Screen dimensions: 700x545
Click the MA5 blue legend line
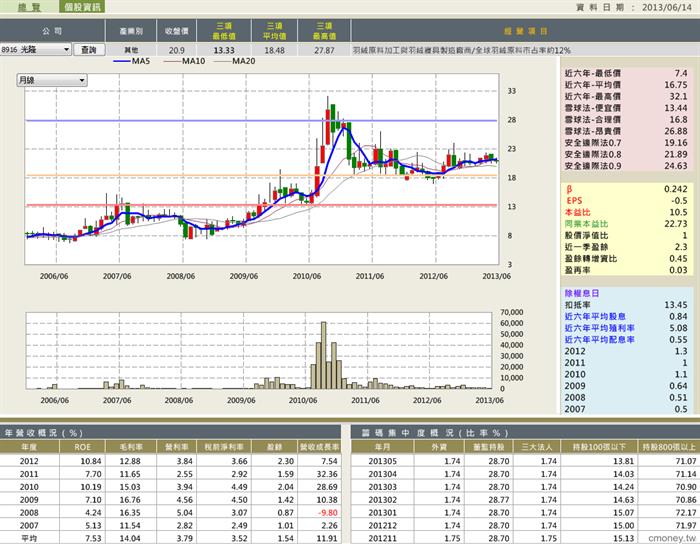122,61
